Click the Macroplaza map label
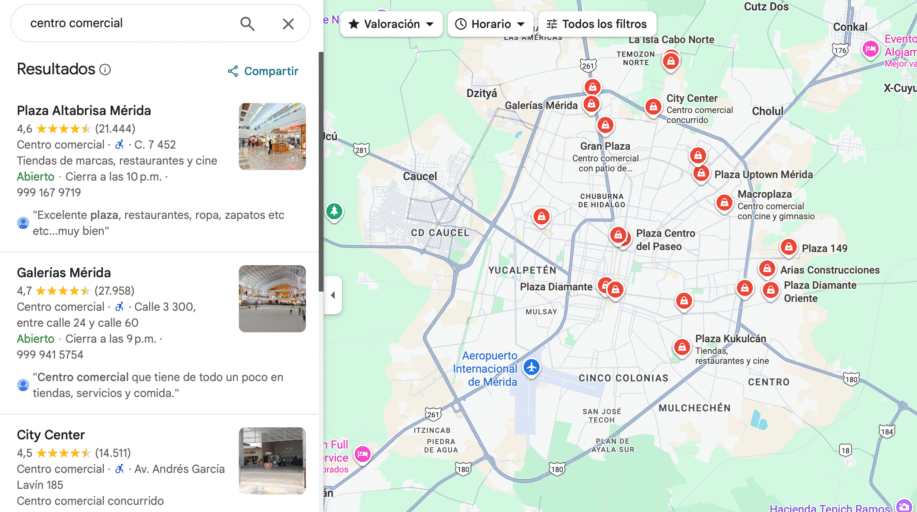Viewport: 917px width, 512px height. click(764, 194)
